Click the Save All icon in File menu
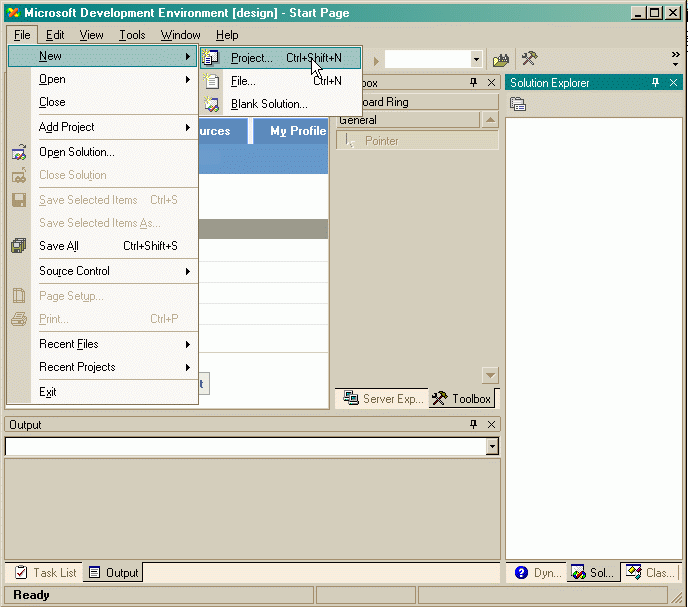The width and height of the screenshot is (688, 607). pyautogui.click(x=19, y=245)
